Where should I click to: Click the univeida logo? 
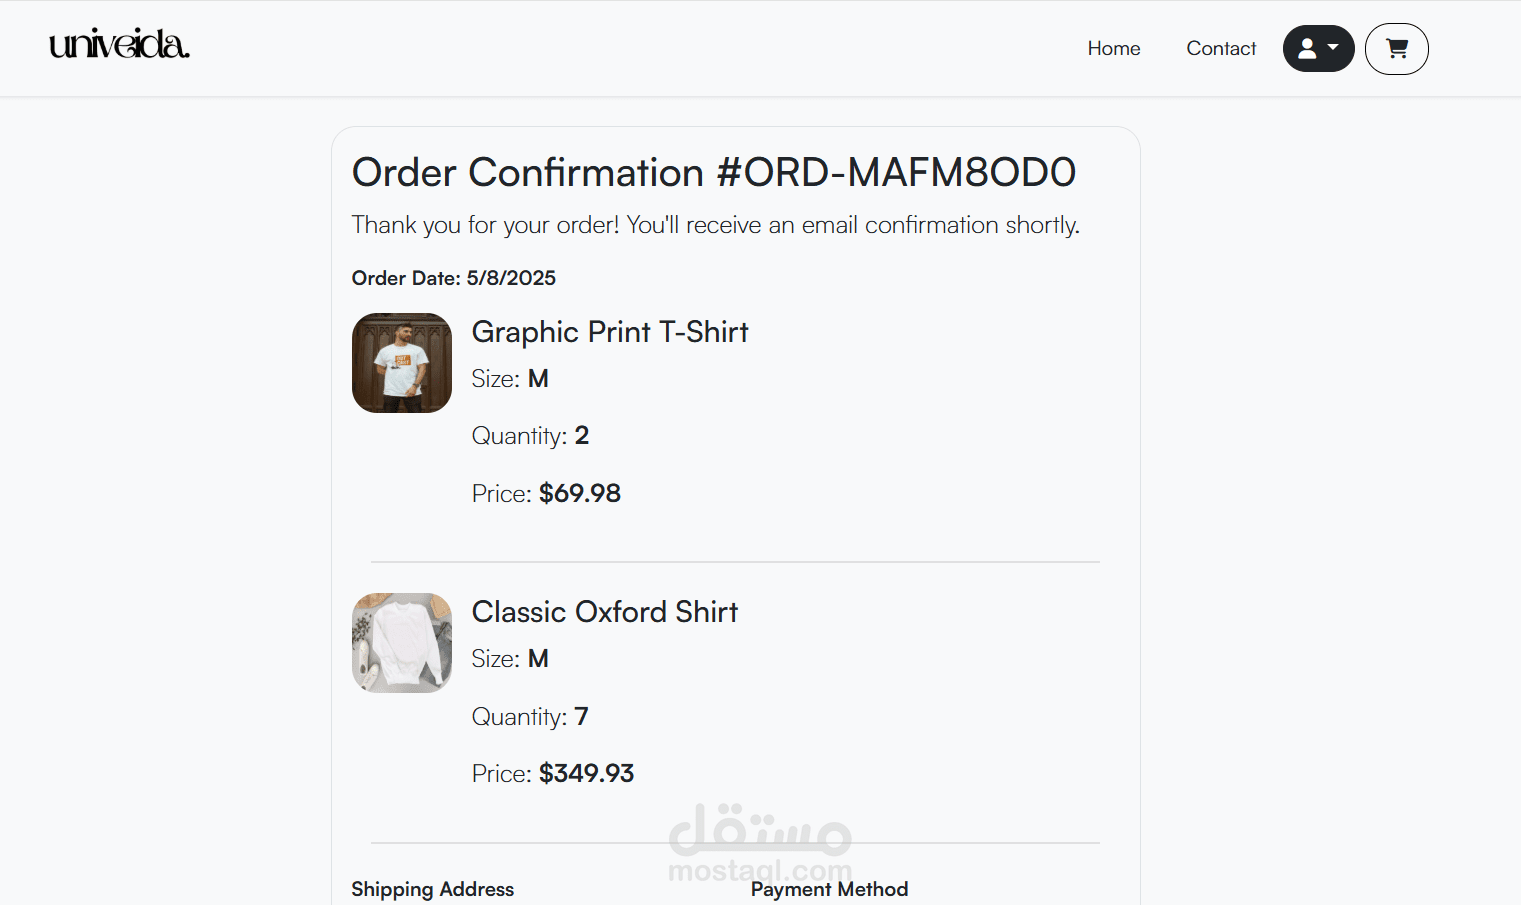tap(119, 44)
